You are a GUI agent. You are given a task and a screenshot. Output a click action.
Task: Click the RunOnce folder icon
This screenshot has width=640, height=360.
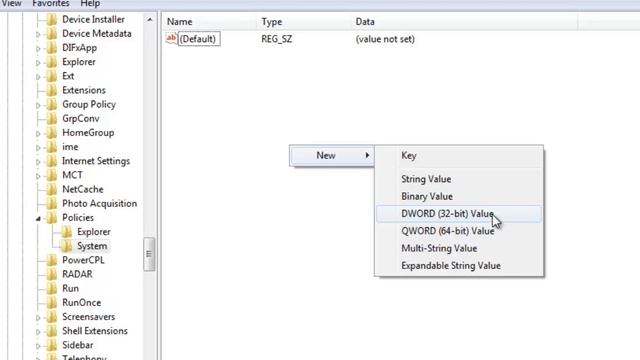pyautogui.click(x=52, y=302)
